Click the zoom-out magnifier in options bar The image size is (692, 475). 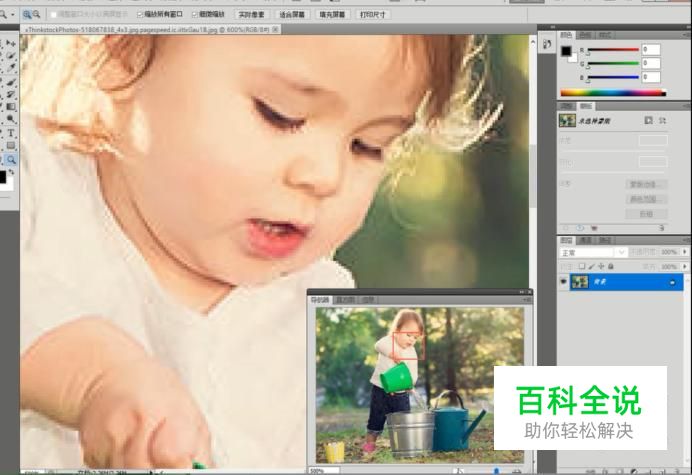pos(36,15)
